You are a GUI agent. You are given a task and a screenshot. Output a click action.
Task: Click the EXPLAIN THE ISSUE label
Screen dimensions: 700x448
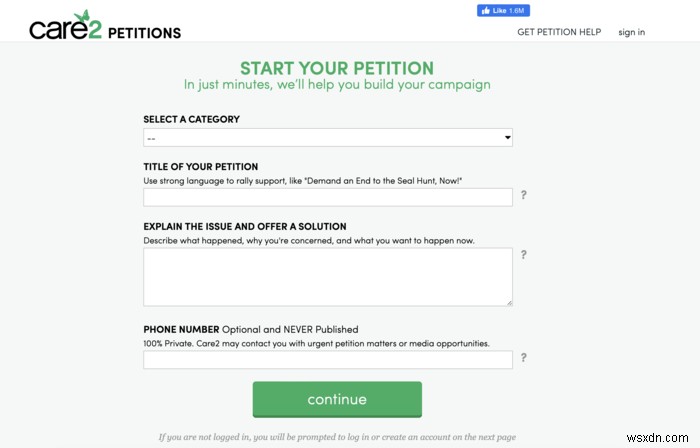[x=245, y=227]
